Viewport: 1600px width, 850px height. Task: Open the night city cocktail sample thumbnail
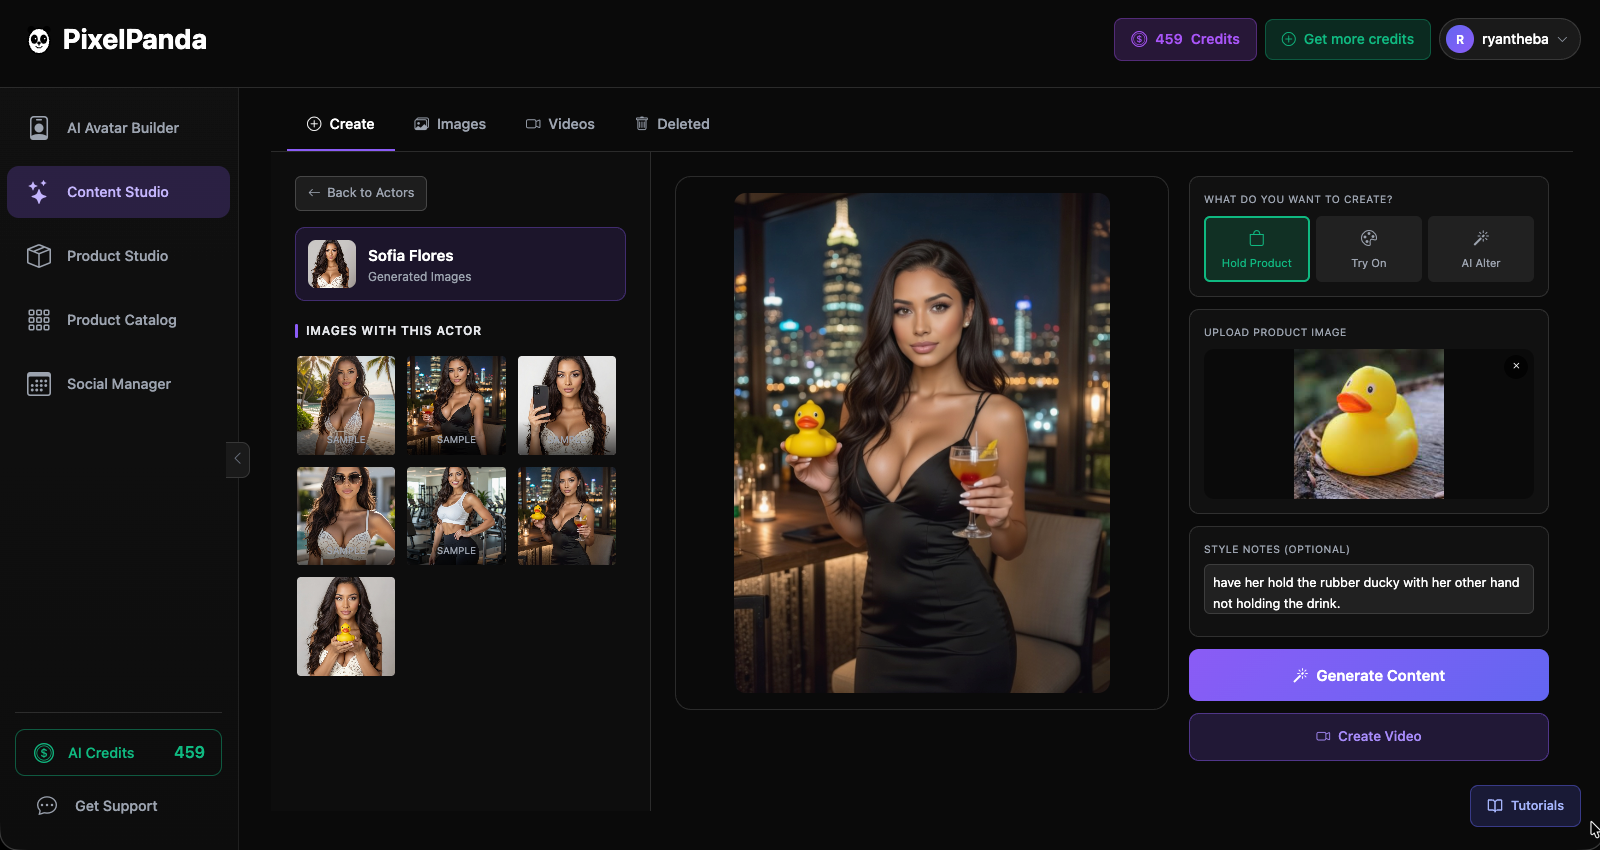(x=456, y=405)
